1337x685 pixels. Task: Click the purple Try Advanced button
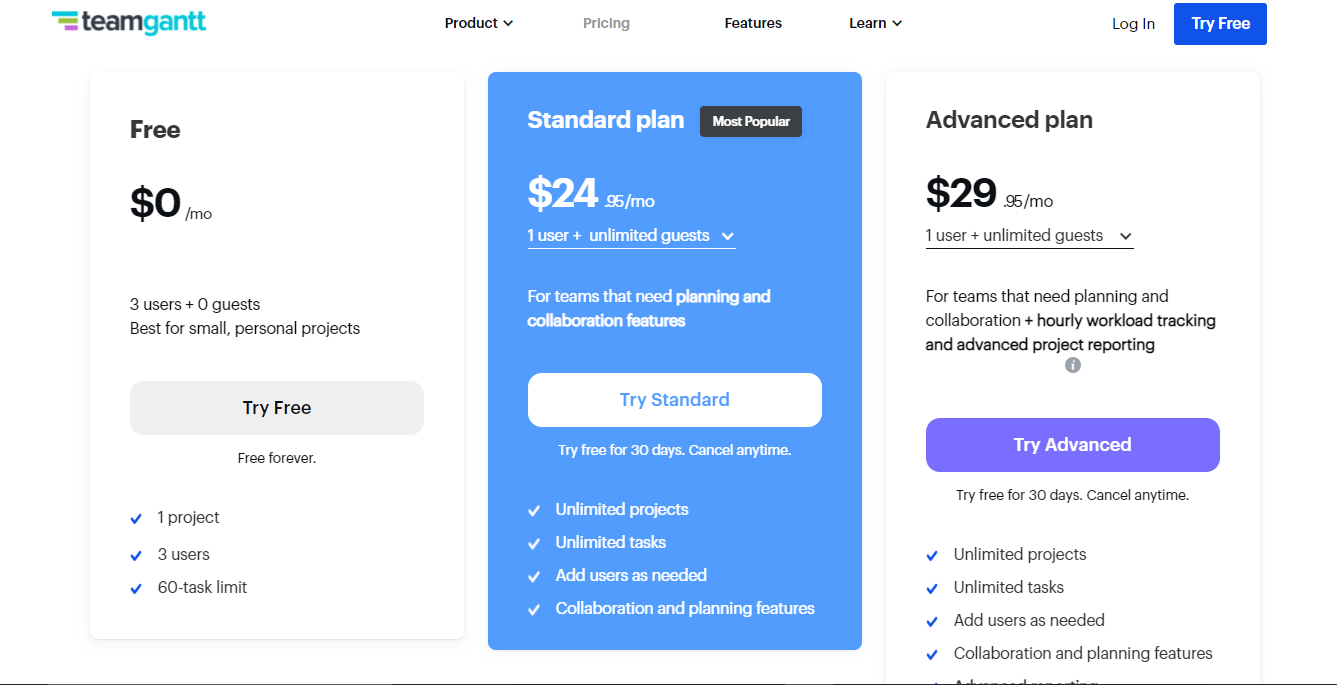[1072, 445]
